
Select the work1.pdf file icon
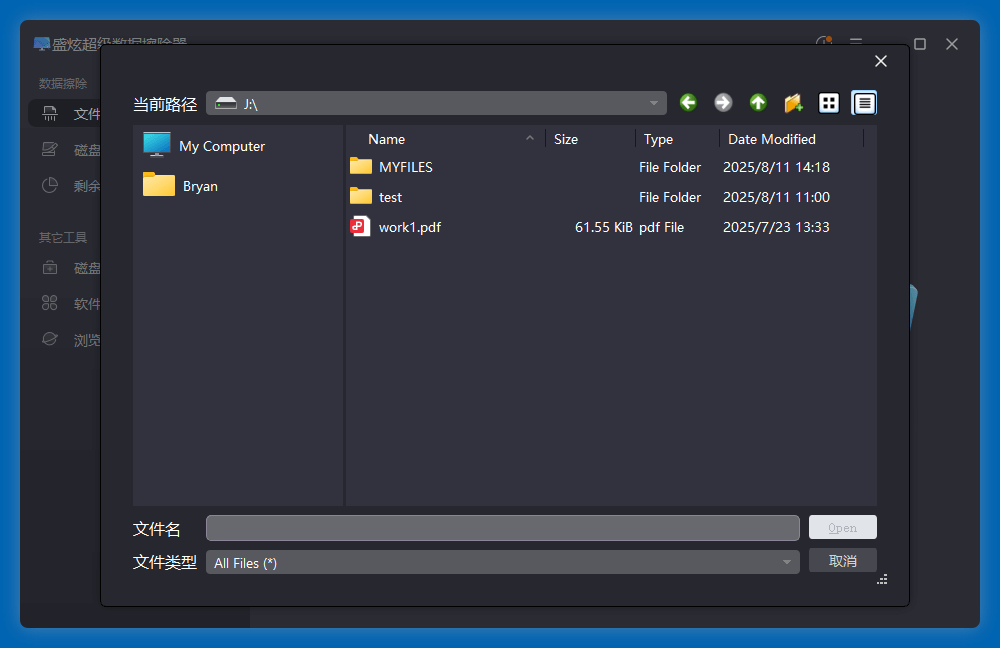click(x=360, y=227)
